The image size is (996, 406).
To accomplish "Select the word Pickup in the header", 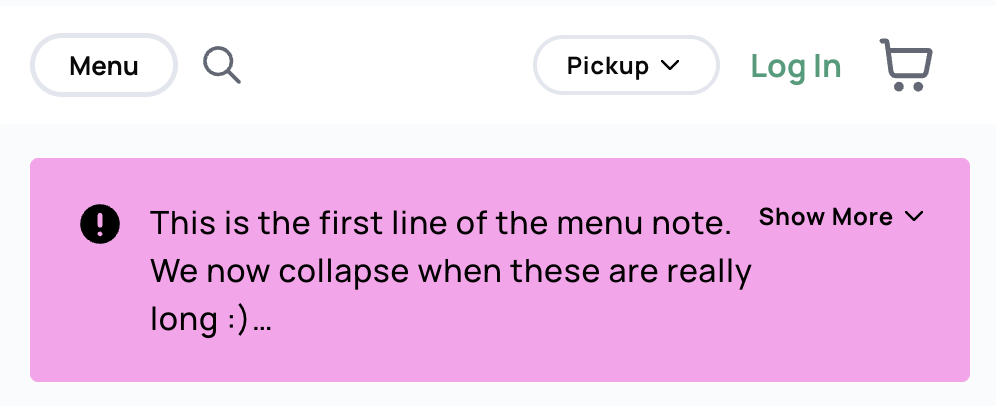I will point(608,66).
